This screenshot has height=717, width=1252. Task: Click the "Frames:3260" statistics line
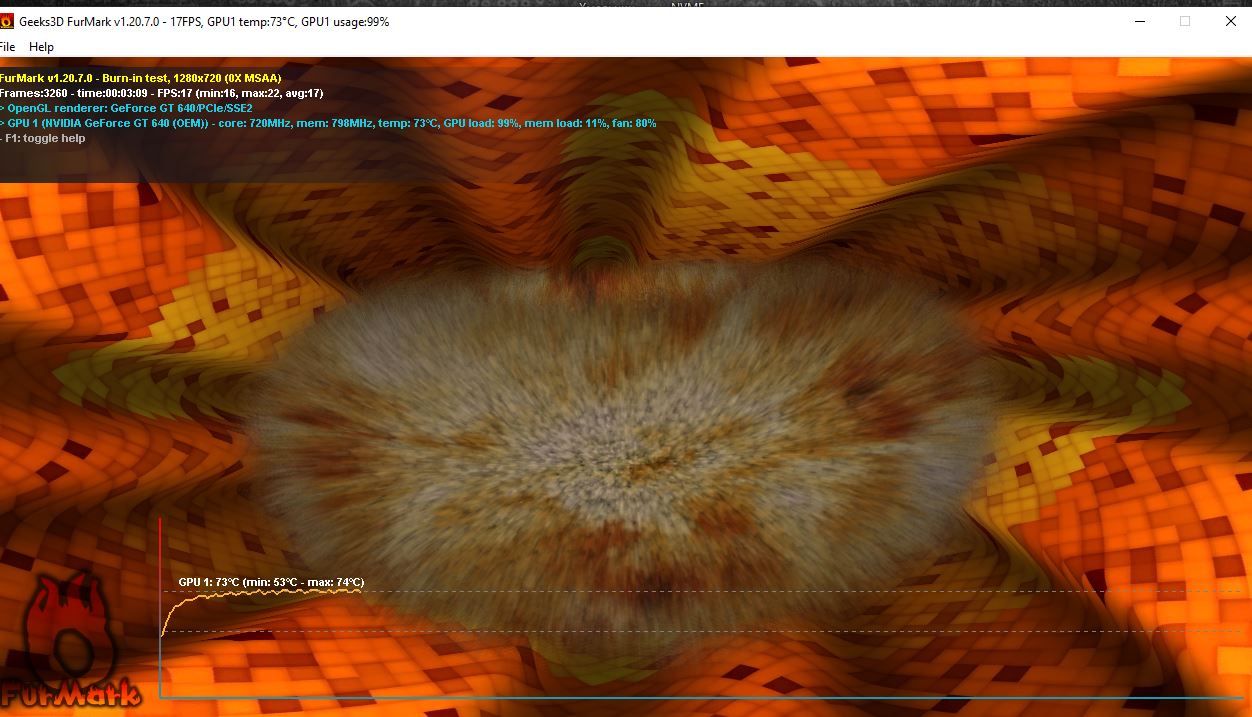coord(161,93)
